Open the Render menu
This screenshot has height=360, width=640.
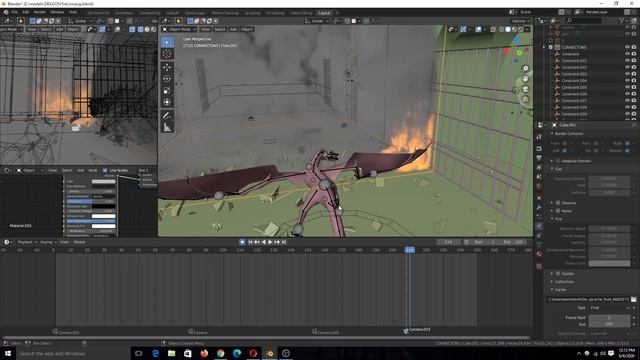click(40, 12)
